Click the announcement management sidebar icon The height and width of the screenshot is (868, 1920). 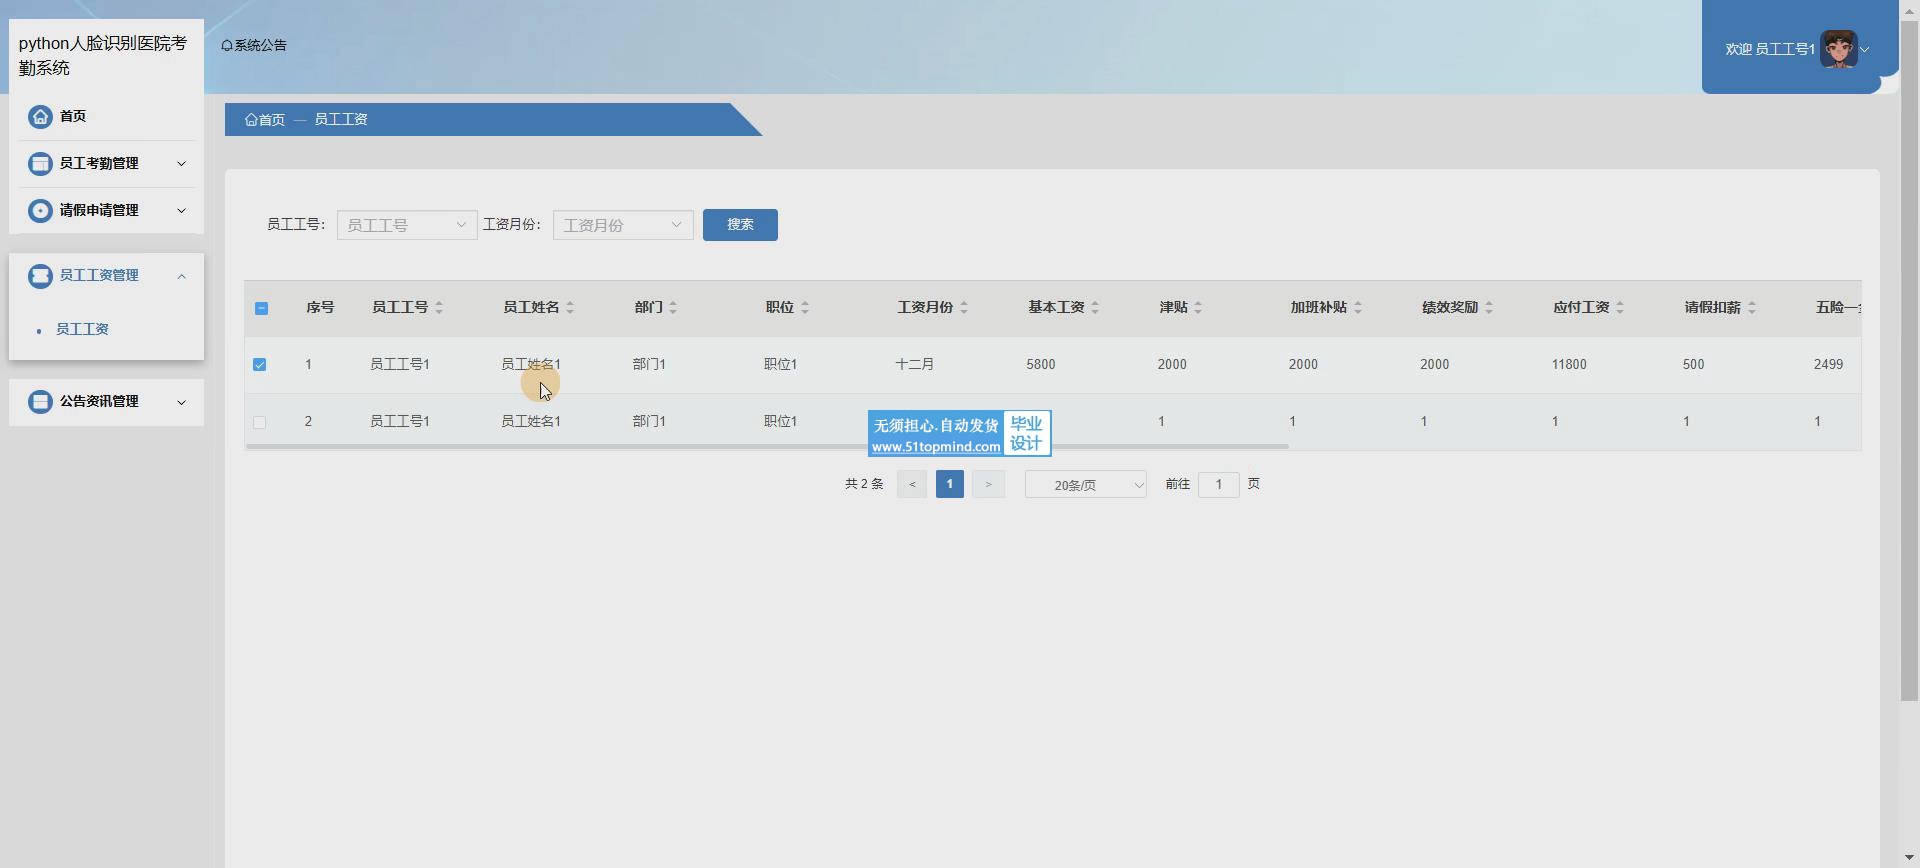(x=40, y=402)
